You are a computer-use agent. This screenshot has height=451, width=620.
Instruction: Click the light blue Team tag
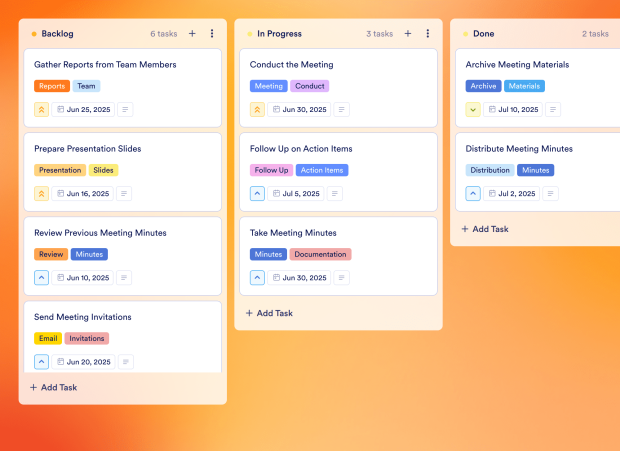click(x=86, y=86)
